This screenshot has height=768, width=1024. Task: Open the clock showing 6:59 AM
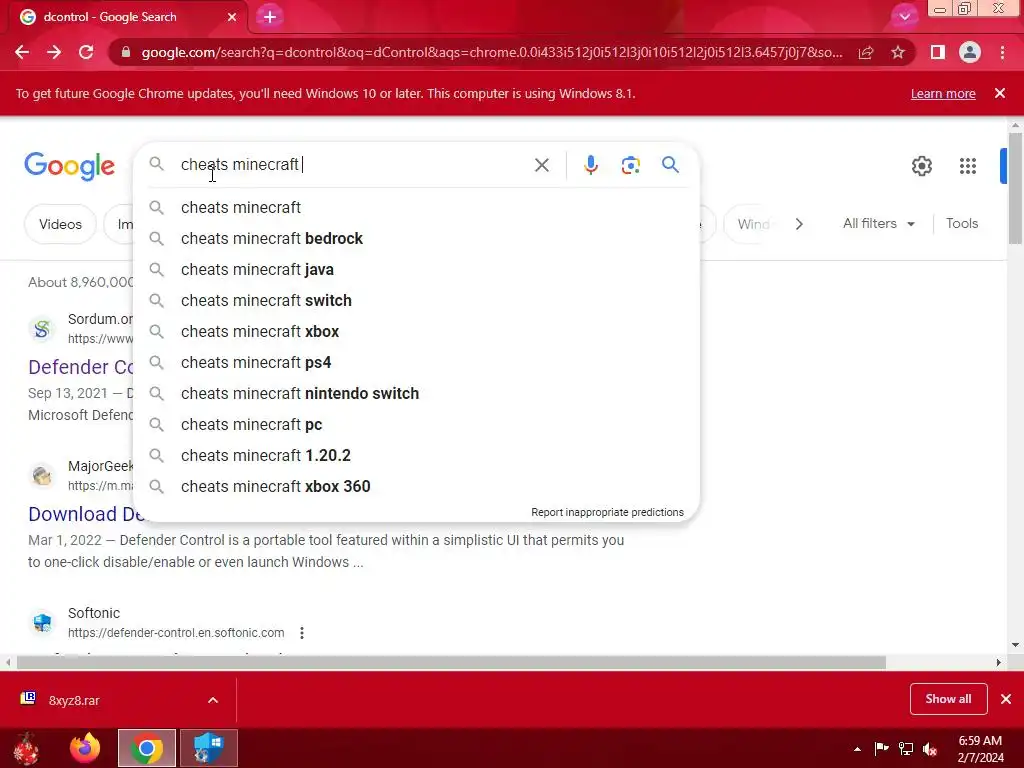(x=980, y=749)
